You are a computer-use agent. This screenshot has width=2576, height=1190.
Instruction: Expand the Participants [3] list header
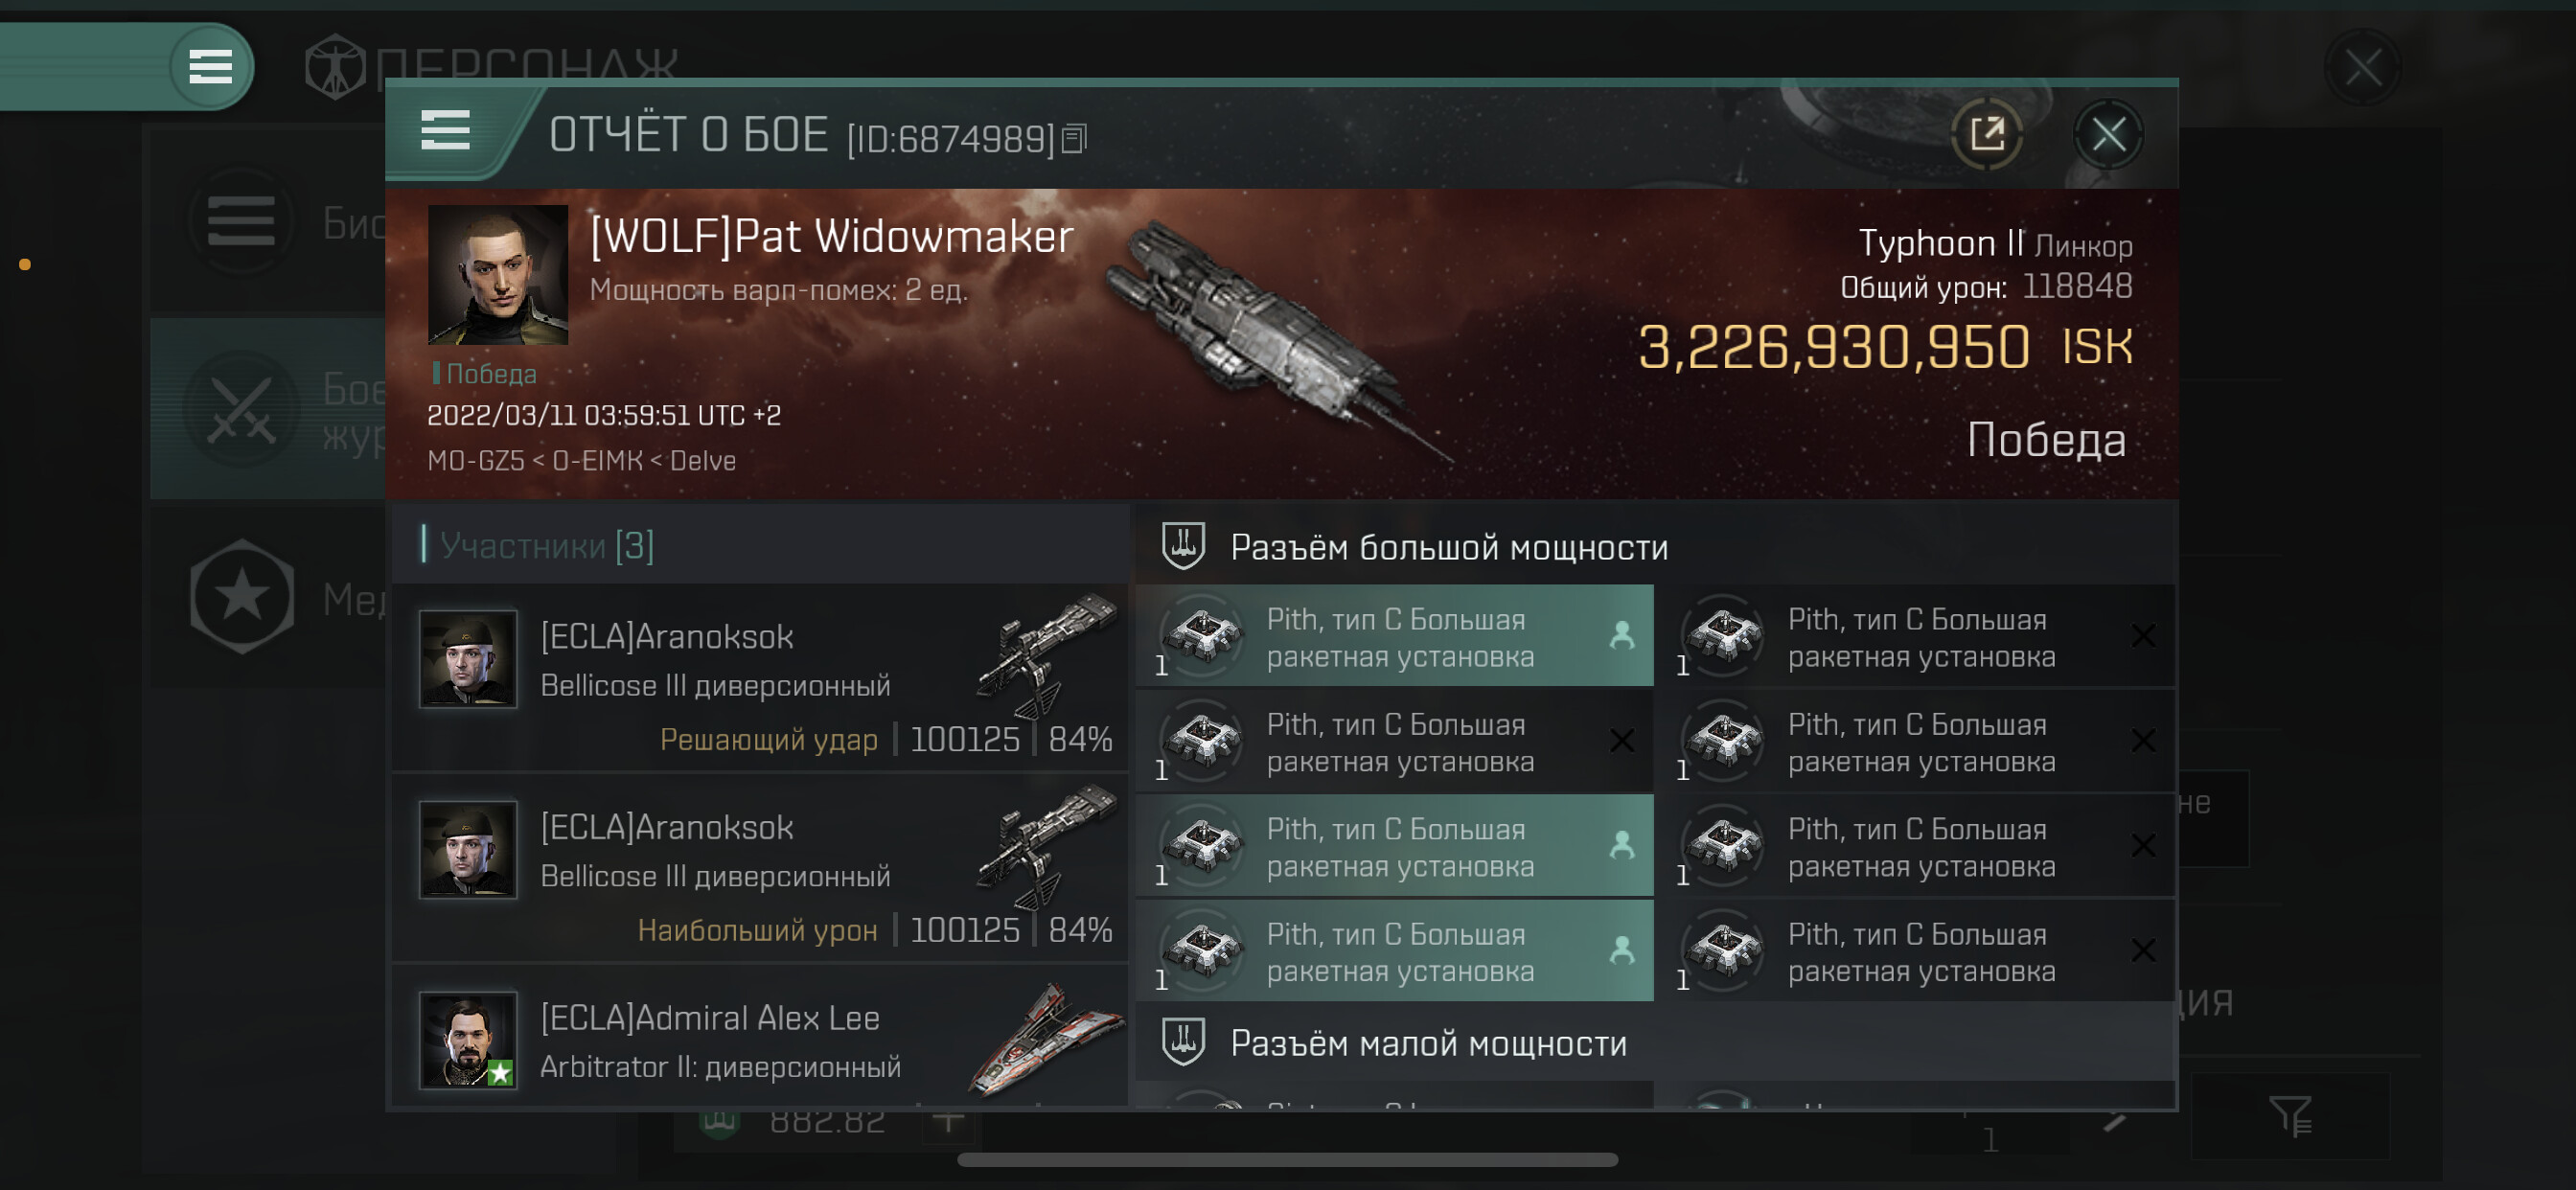coord(547,546)
